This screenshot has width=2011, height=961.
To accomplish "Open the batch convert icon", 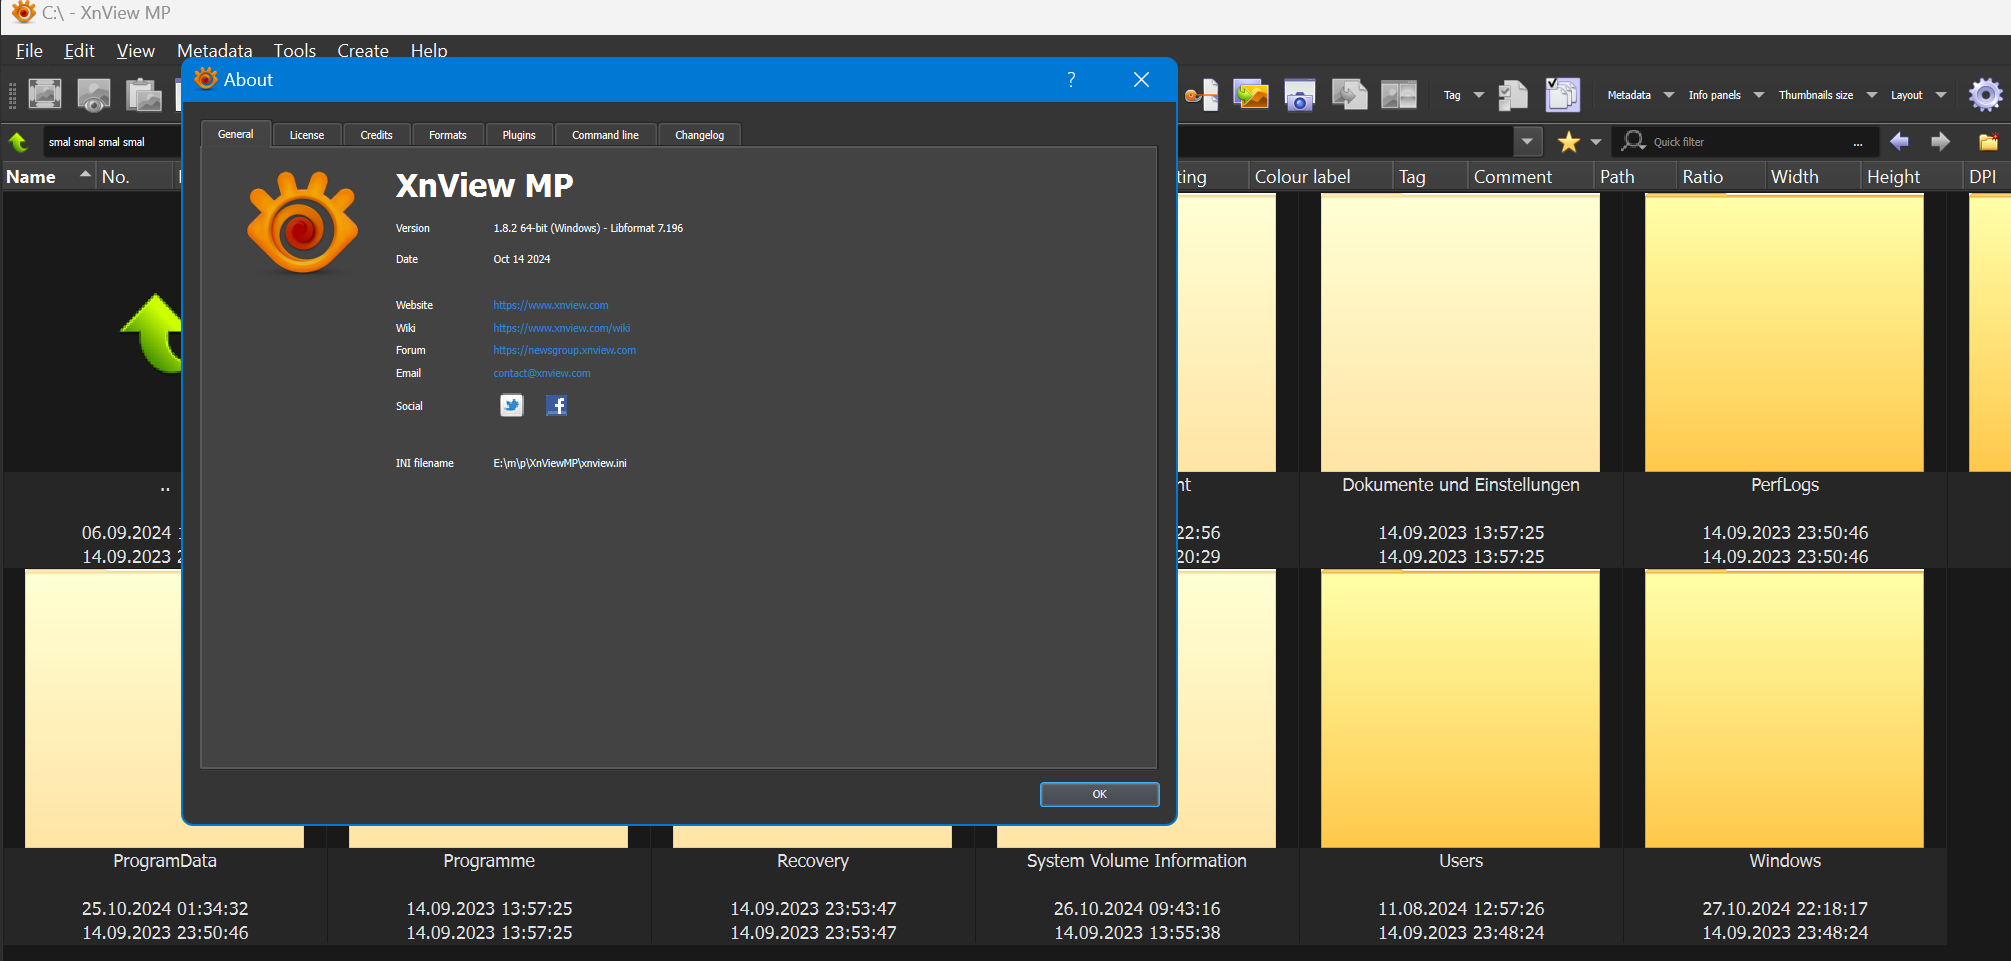I will click(x=1251, y=95).
